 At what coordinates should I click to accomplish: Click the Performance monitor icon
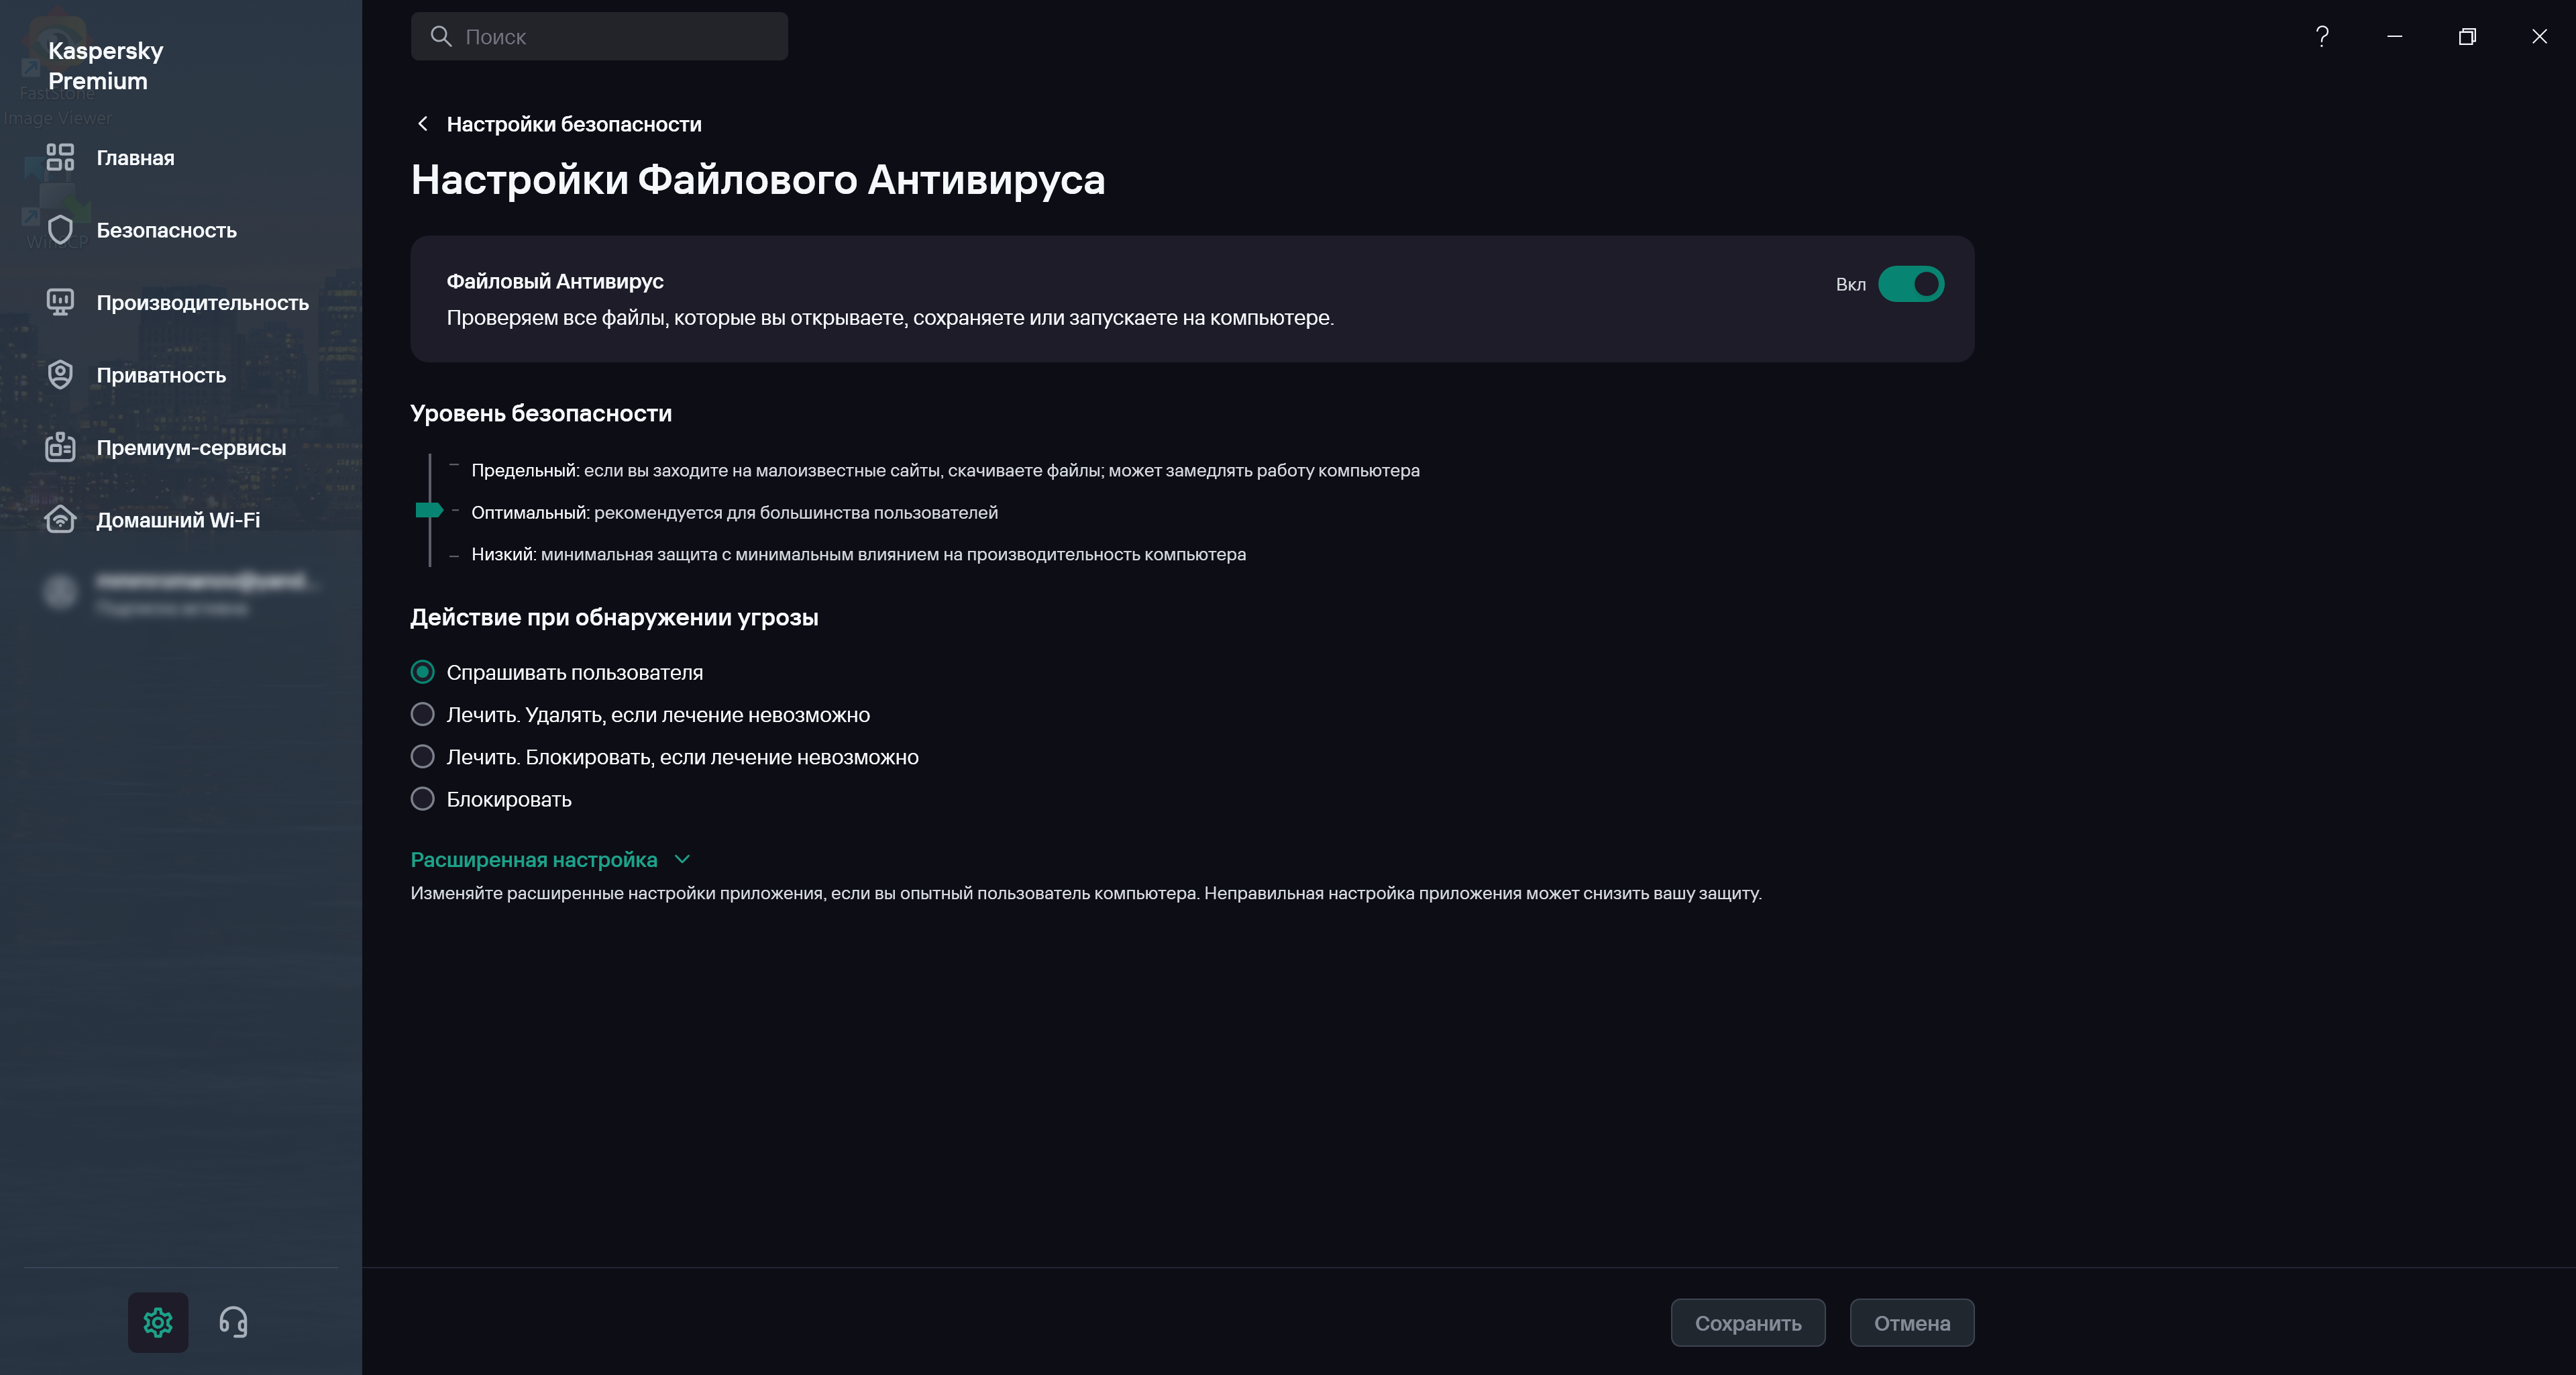(x=60, y=302)
